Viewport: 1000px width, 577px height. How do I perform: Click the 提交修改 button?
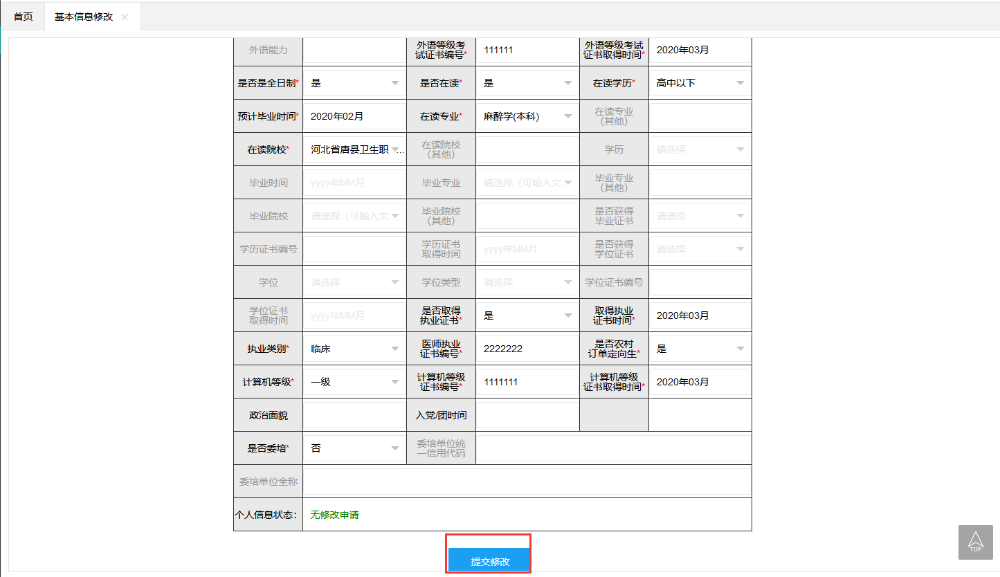point(489,561)
